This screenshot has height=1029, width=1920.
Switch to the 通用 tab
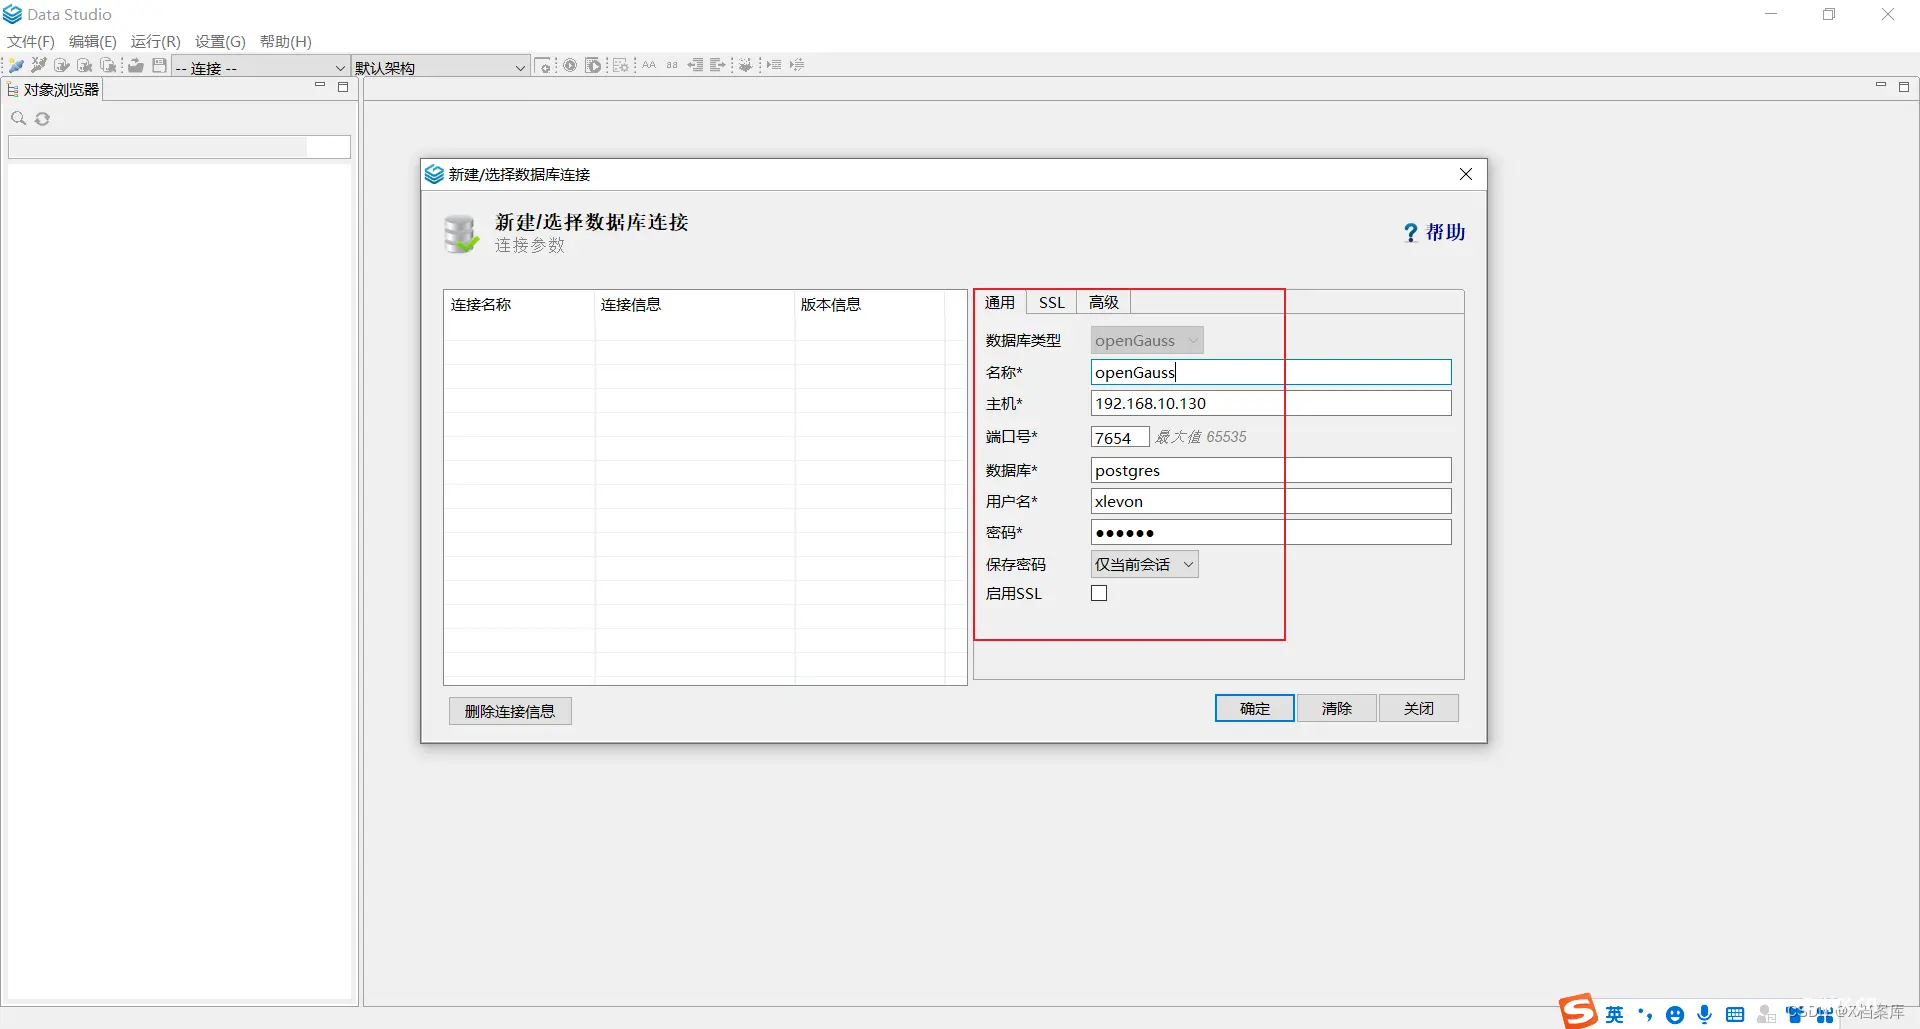point(1000,302)
